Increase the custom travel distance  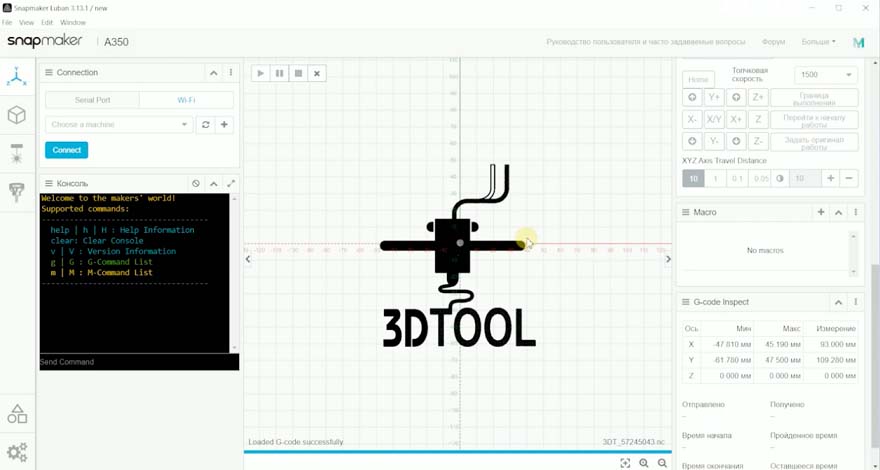click(831, 179)
